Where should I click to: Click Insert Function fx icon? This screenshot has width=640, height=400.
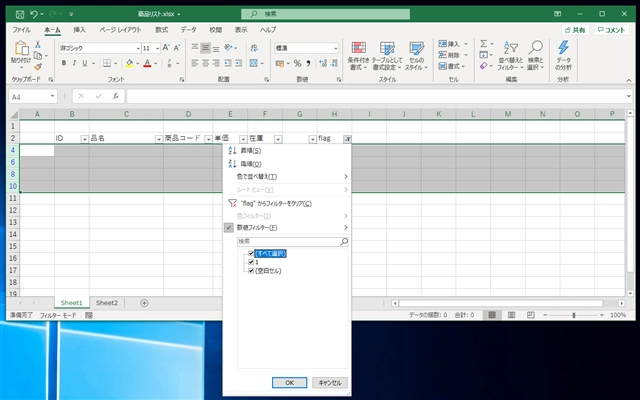point(116,96)
